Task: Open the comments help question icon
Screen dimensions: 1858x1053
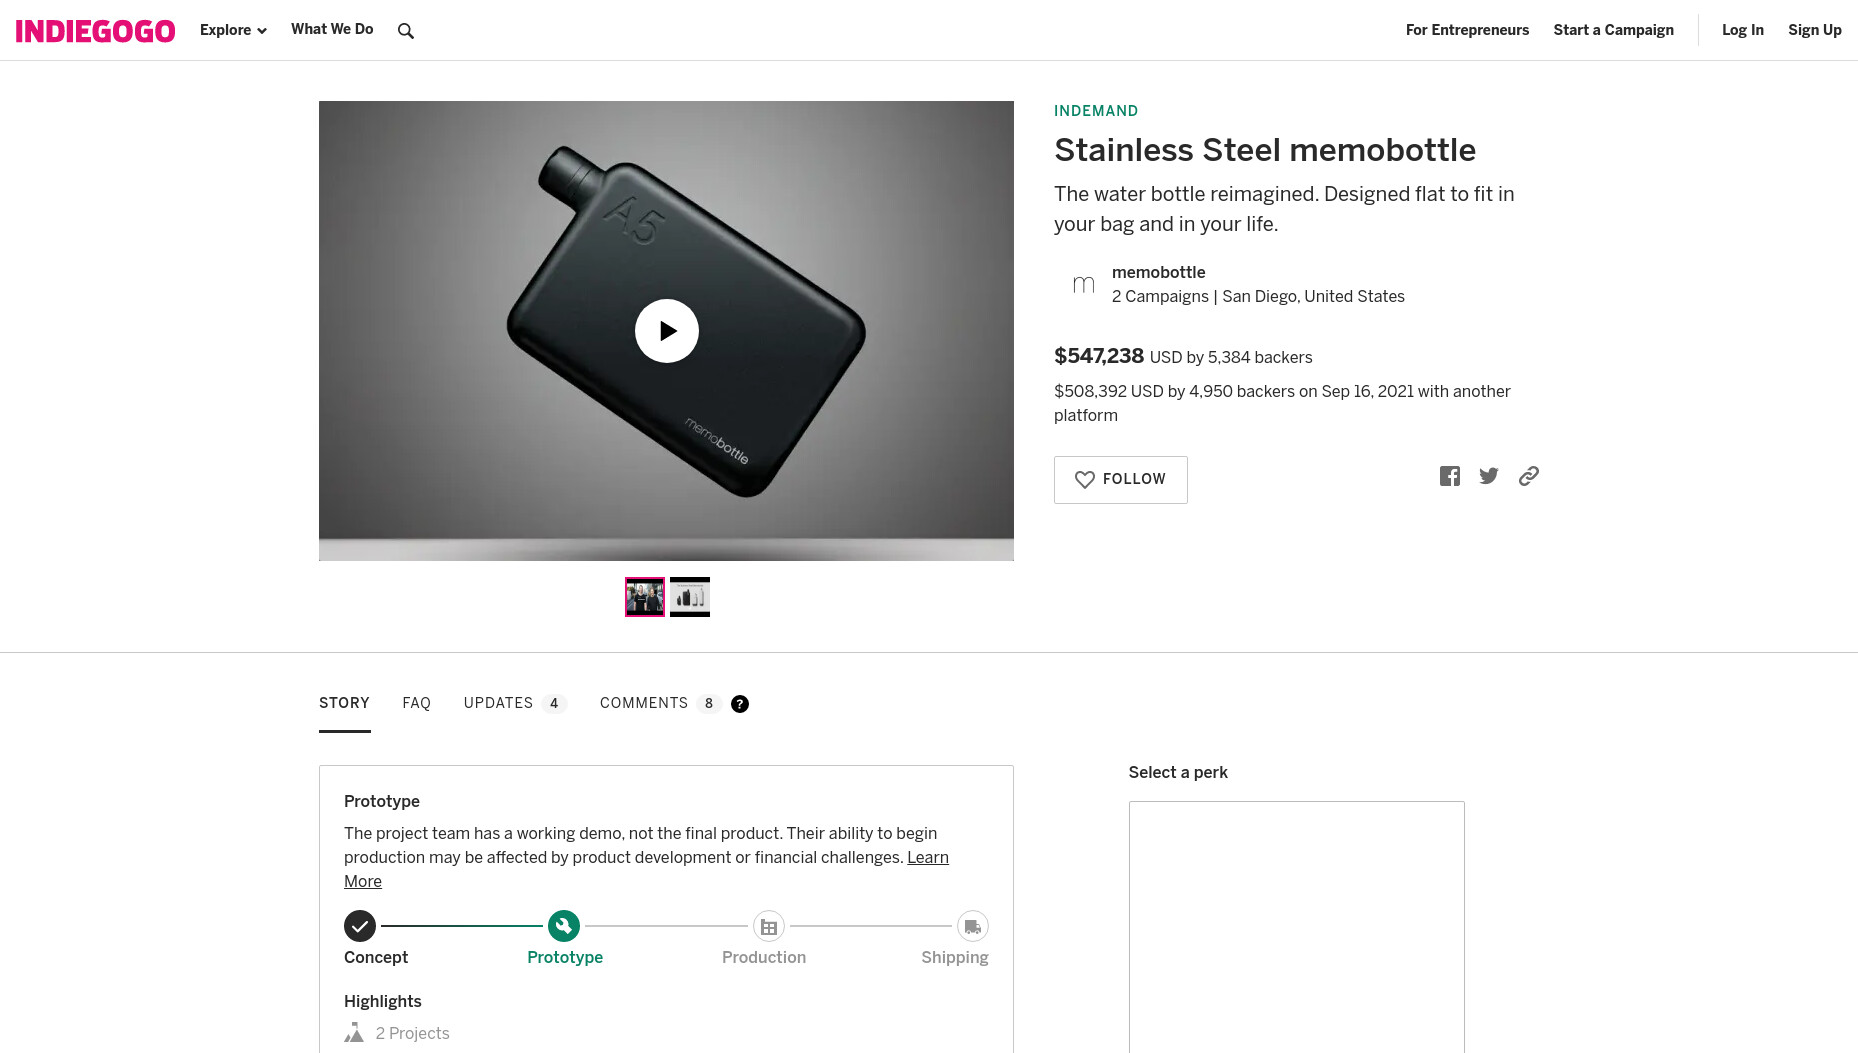Action: [x=740, y=704]
